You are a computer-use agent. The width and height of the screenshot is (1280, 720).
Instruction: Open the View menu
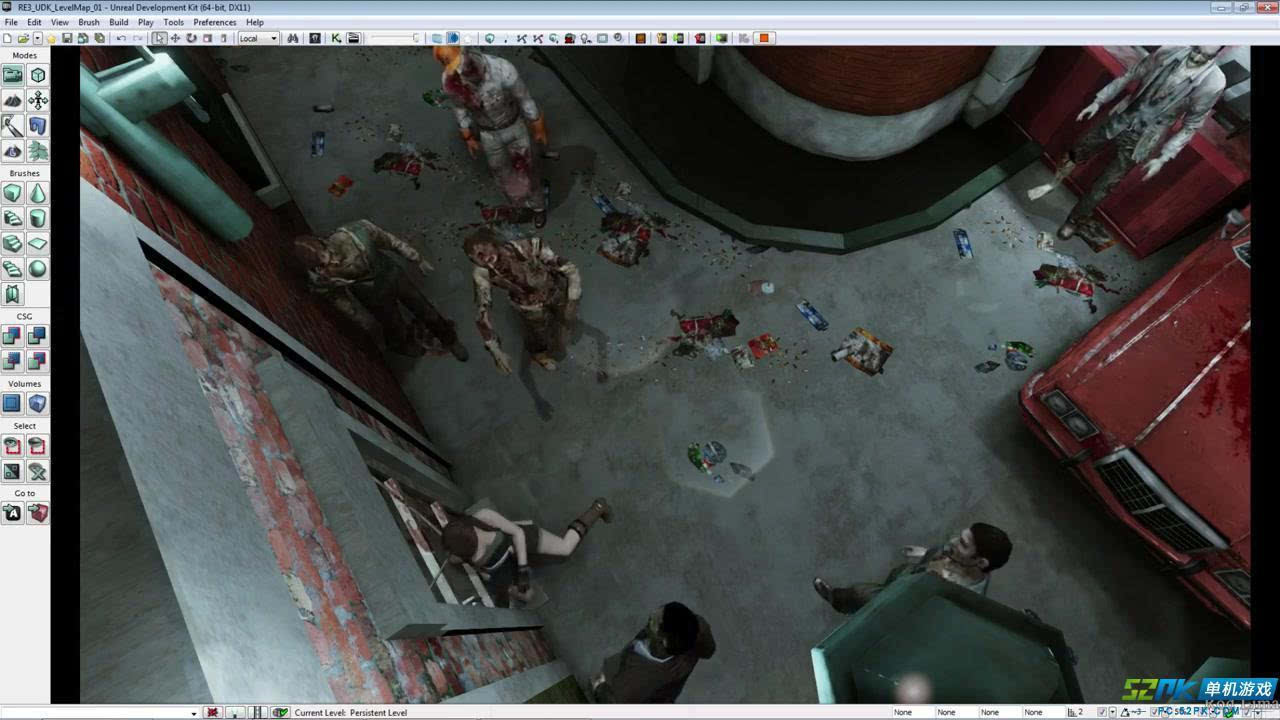coord(60,22)
